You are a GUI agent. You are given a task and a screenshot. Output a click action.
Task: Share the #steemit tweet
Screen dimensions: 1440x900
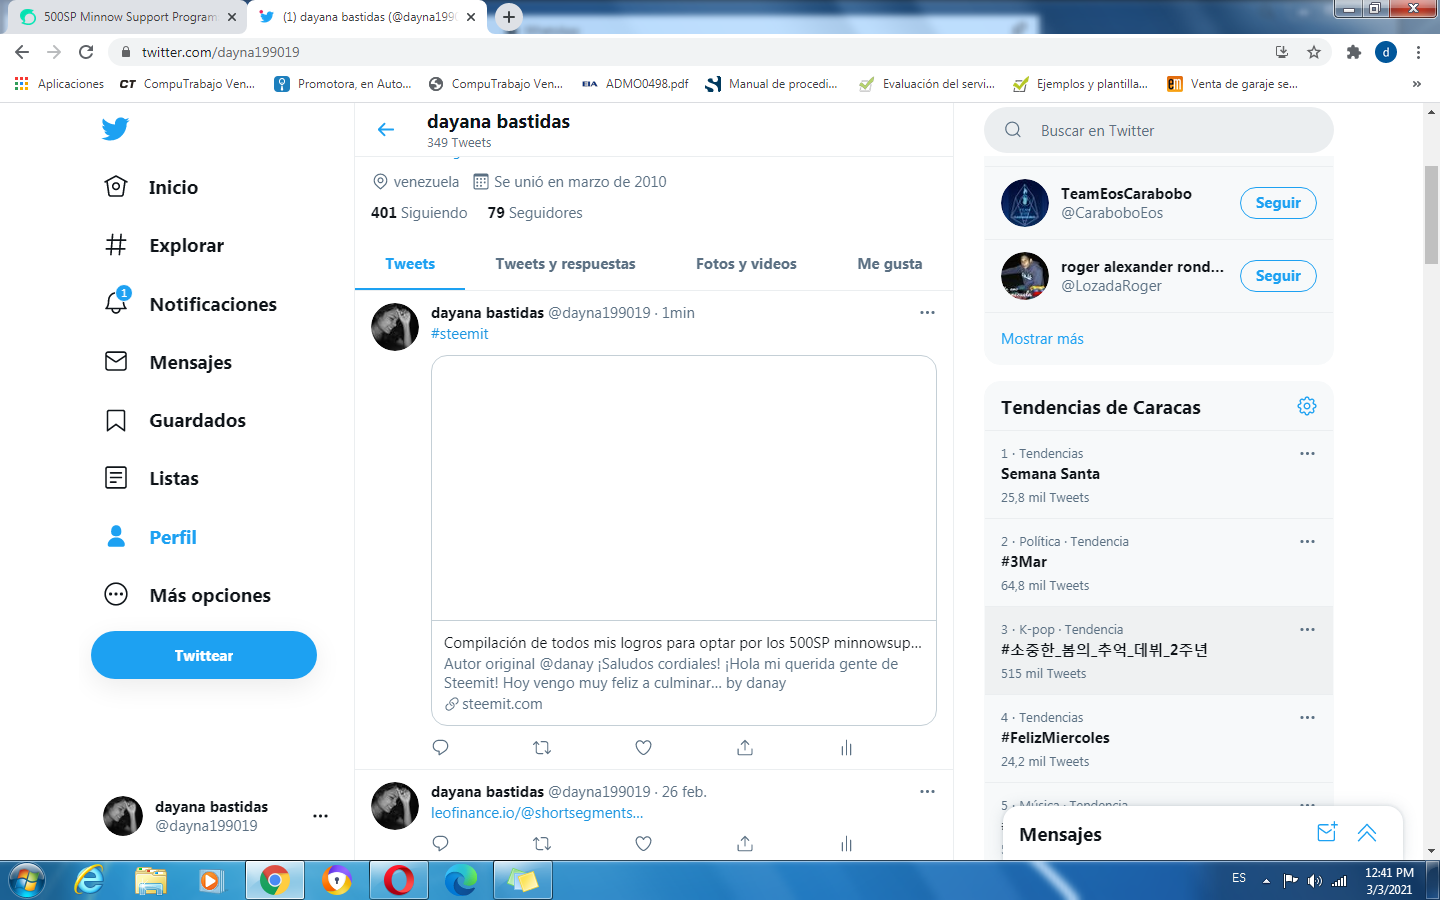745,748
